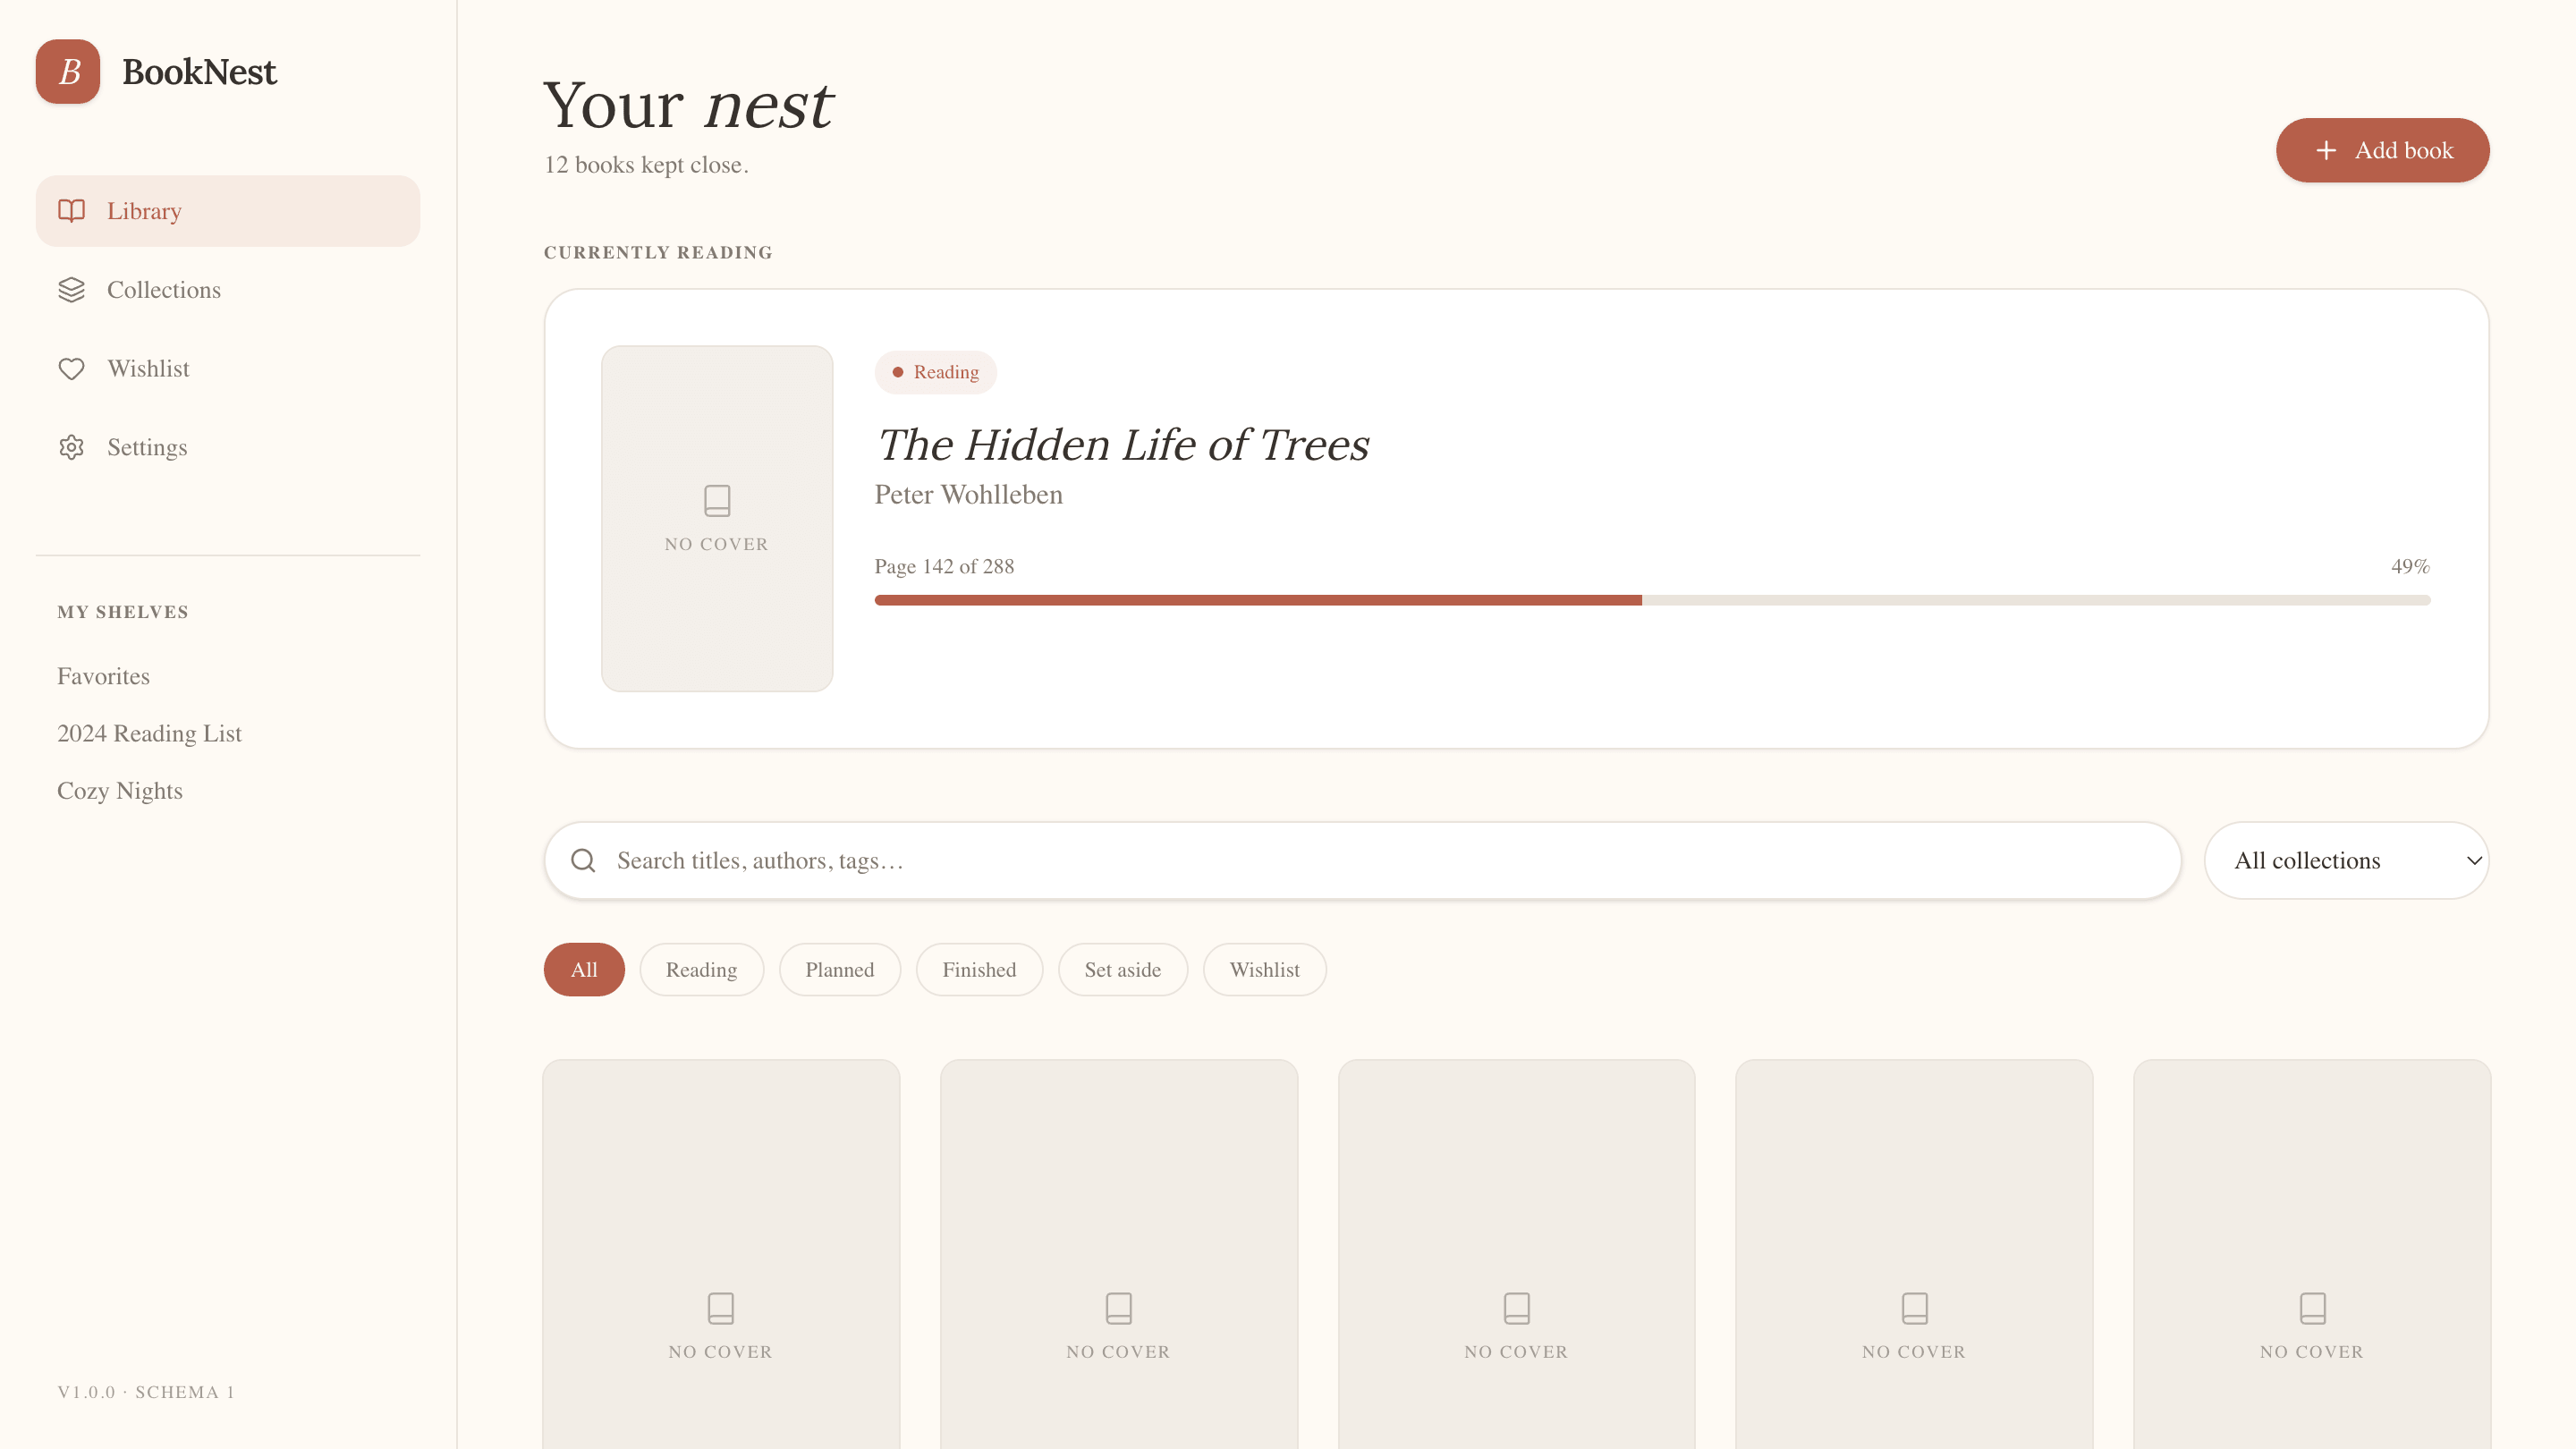2576x1449 pixels.
Task: Filter books by Set aside status
Action: (1122, 970)
